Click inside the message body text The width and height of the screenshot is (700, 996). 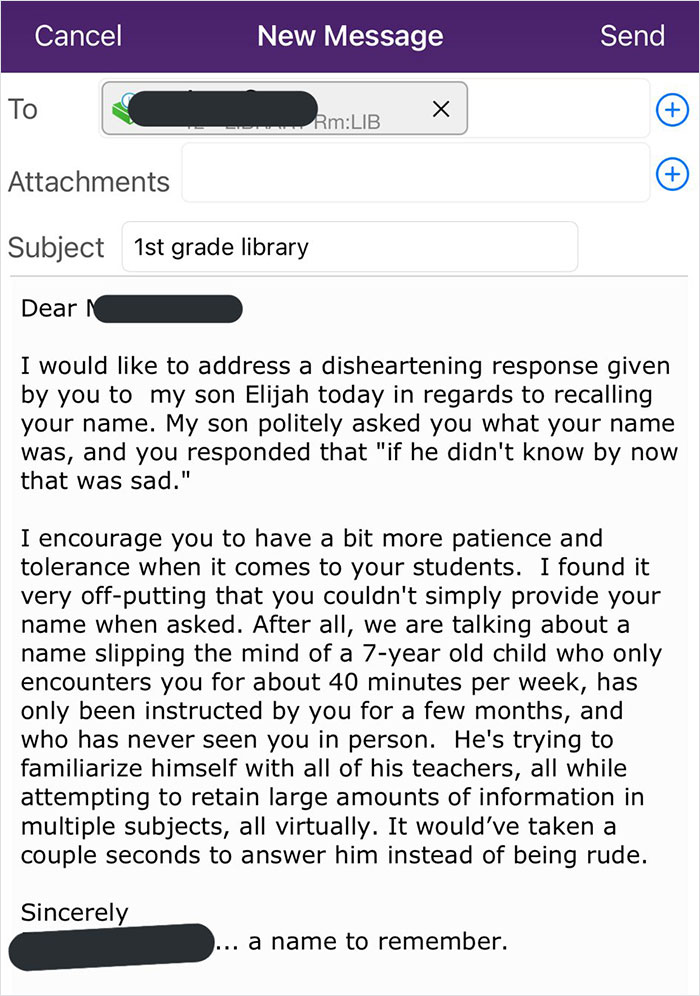[x=350, y=600]
